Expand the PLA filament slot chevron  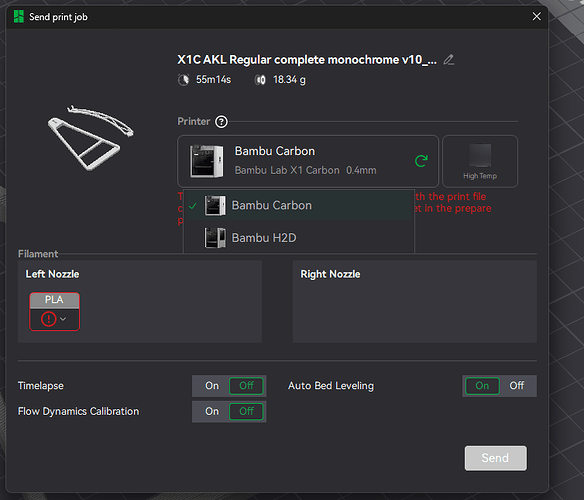pyautogui.click(x=63, y=319)
